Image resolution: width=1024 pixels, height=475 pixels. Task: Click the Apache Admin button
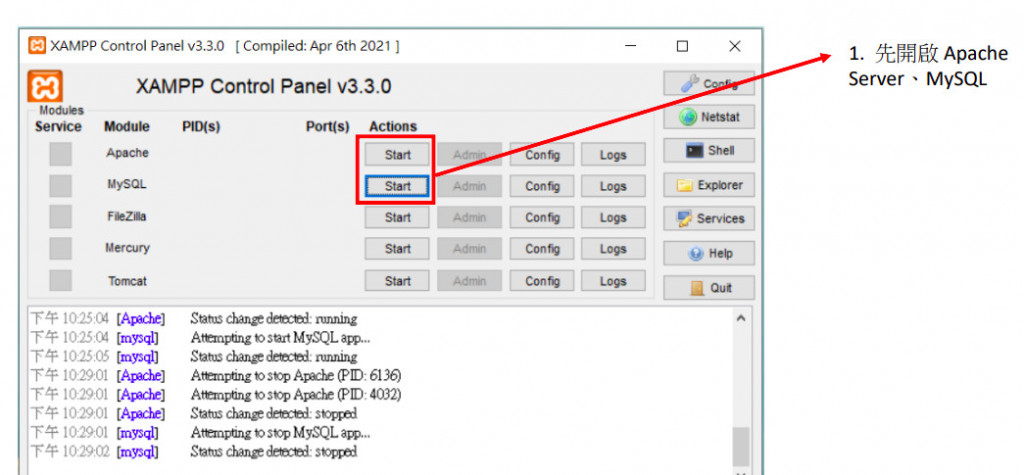coord(470,155)
